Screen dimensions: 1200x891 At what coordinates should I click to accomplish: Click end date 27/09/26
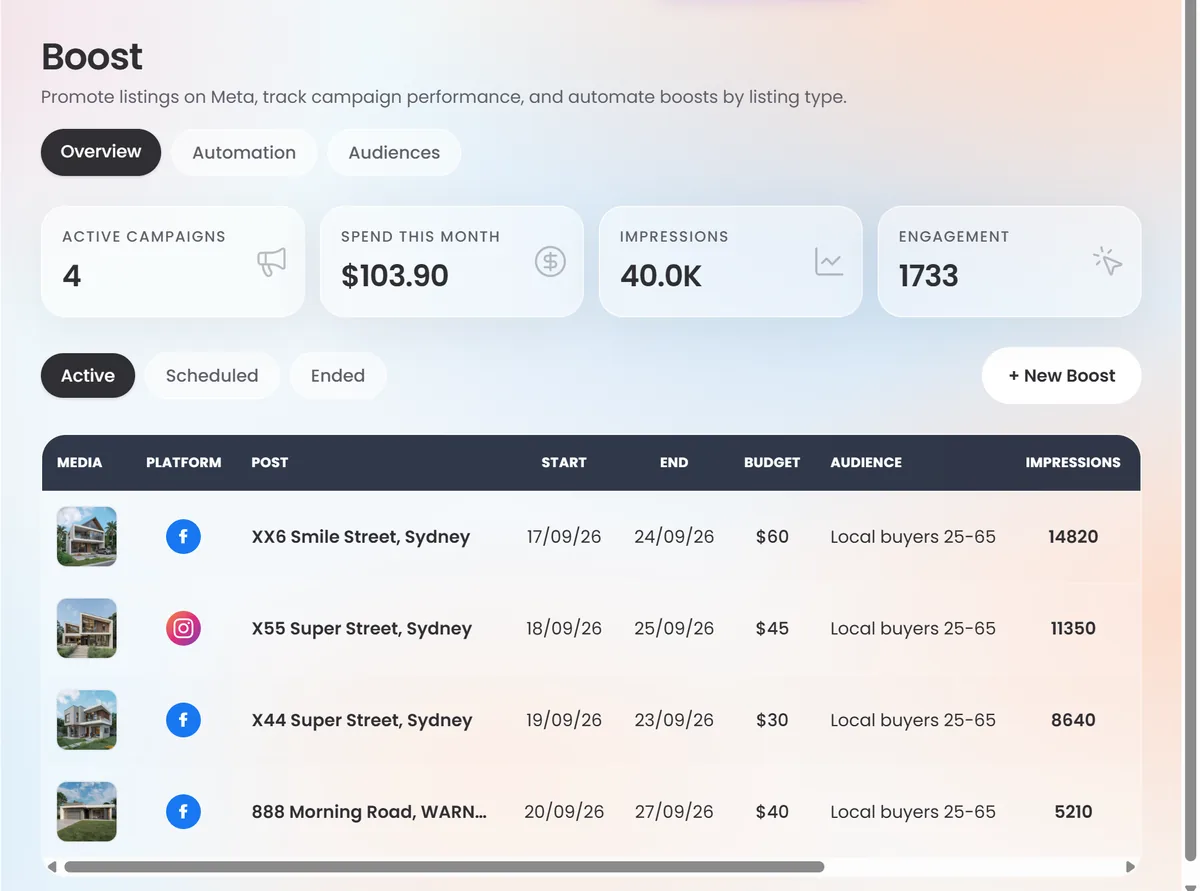pos(674,812)
